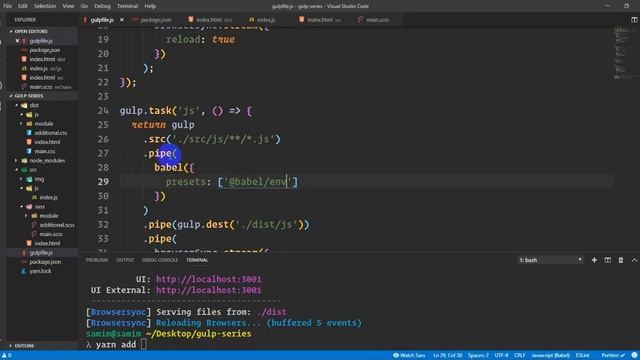The width and height of the screenshot is (640, 360).
Task: Close the gulpfile.js editor tab
Action: point(122,20)
